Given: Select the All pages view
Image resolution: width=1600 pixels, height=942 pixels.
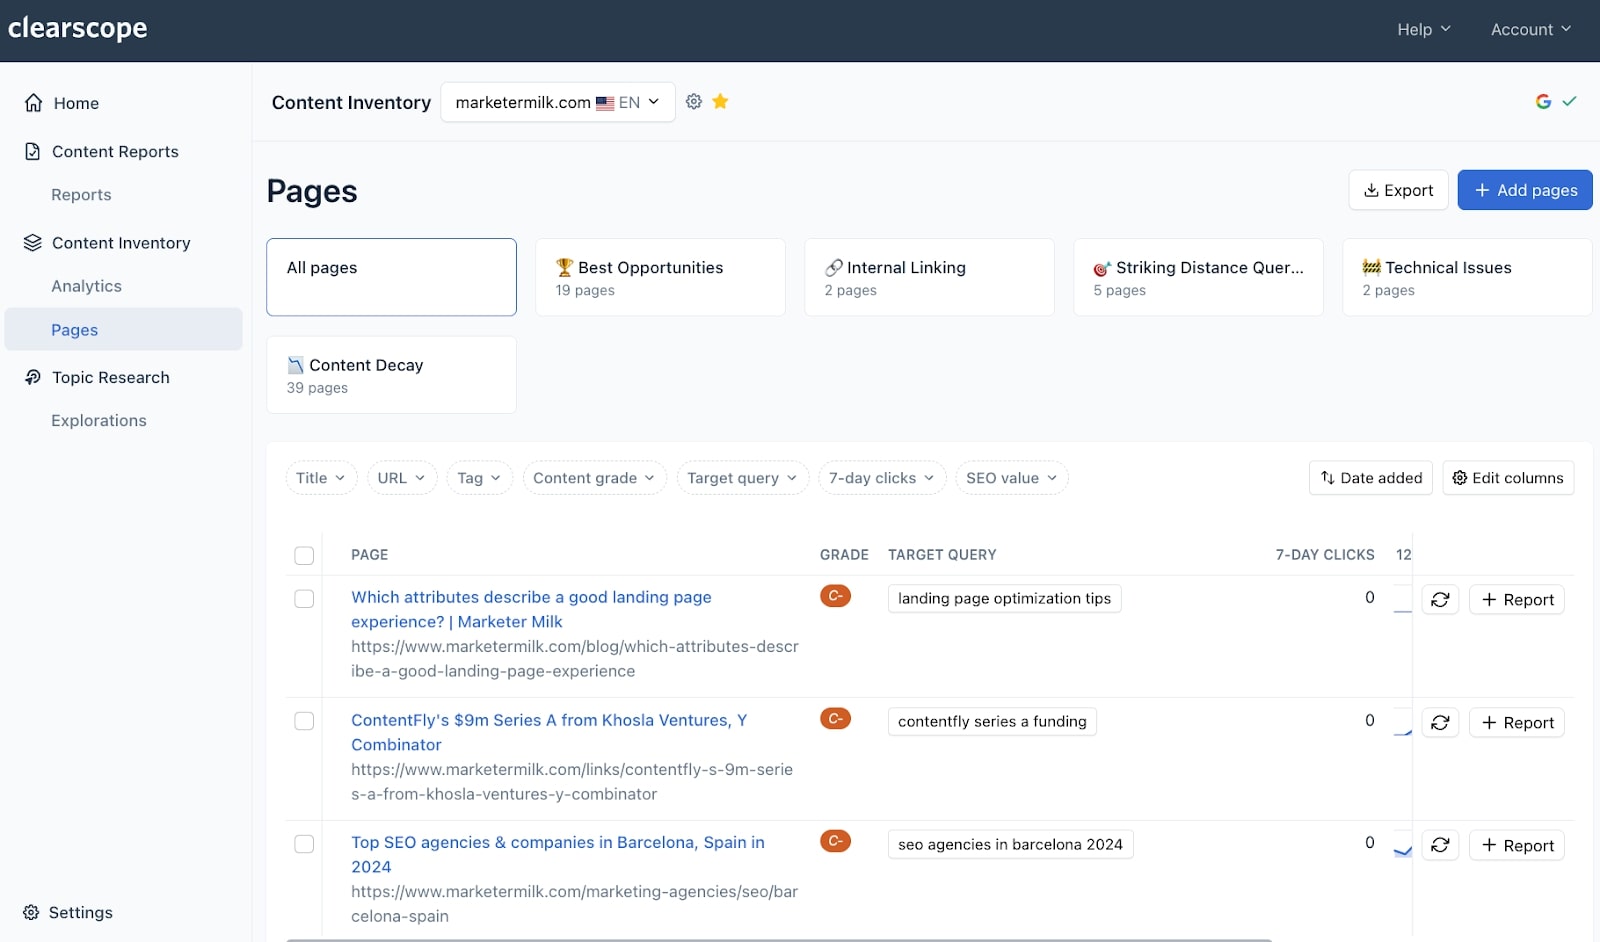Looking at the screenshot, I should point(391,277).
